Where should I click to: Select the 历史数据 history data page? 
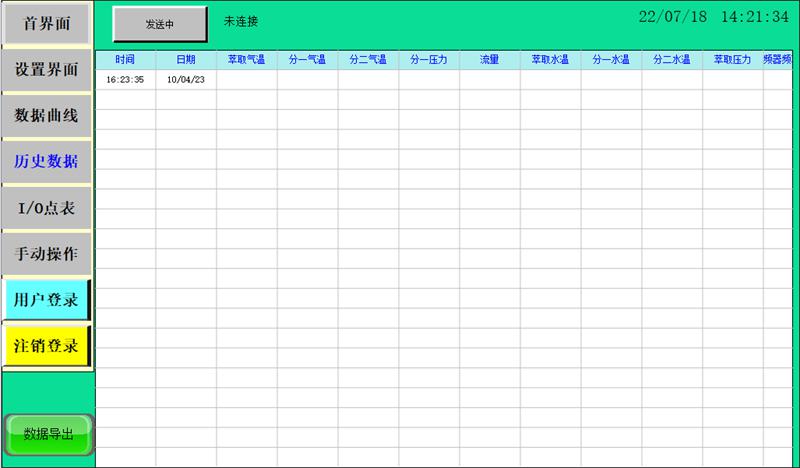[46, 162]
